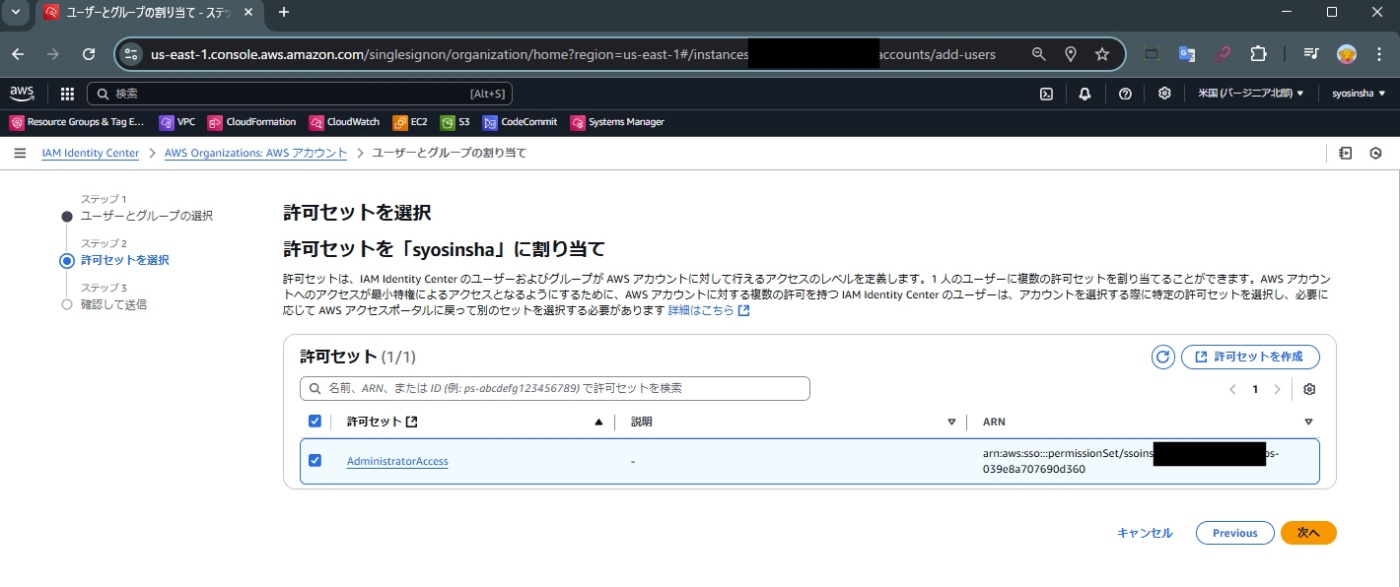The width and height of the screenshot is (1400, 587).
Task: Click the 次へ button
Action: pyautogui.click(x=1308, y=533)
